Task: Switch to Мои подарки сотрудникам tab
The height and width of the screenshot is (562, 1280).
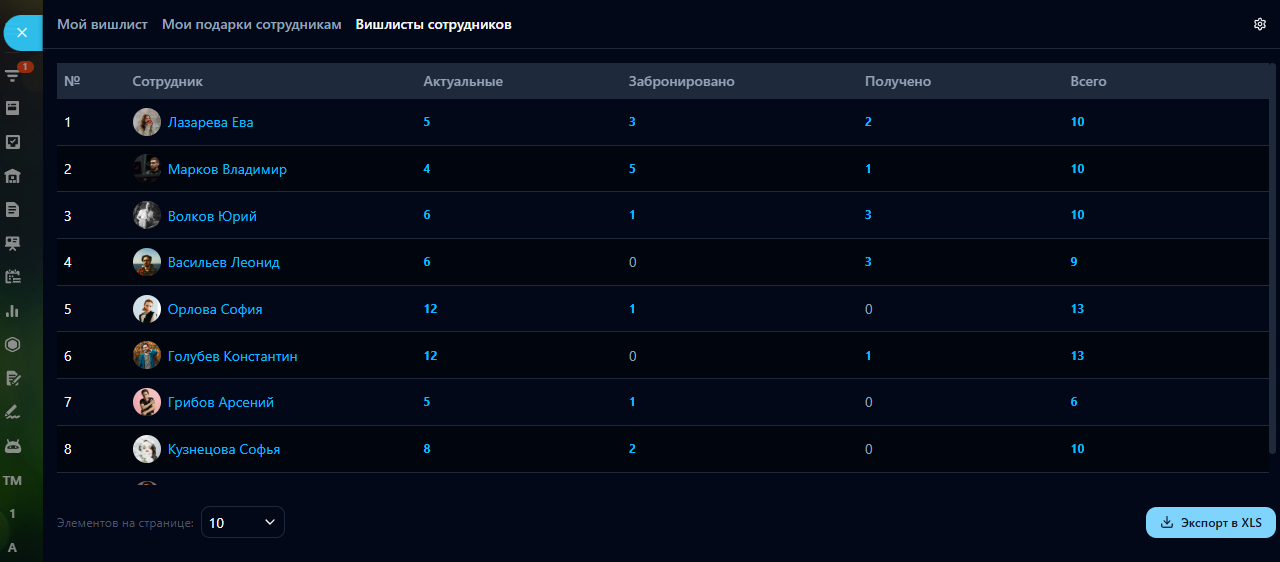Action: tap(251, 24)
